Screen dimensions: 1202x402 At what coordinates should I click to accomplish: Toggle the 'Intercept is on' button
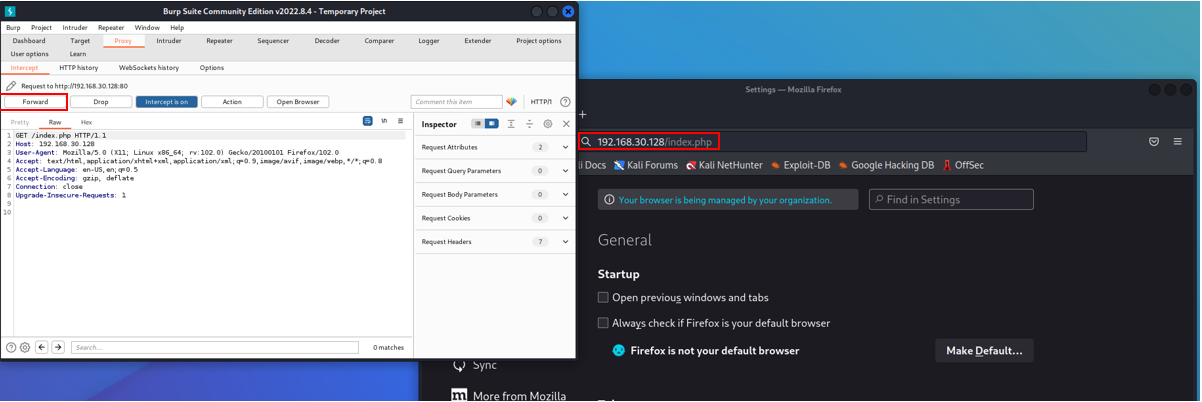click(x=166, y=102)
